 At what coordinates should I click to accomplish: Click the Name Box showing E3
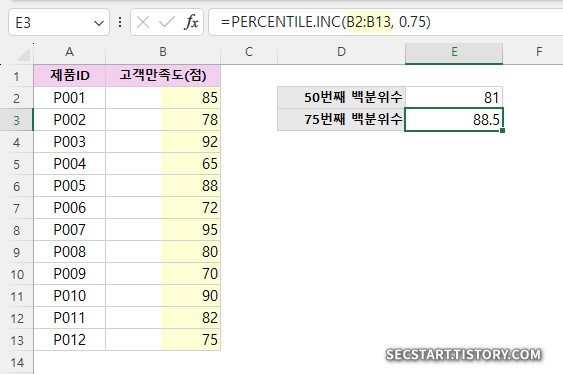(x=59, y=23)
